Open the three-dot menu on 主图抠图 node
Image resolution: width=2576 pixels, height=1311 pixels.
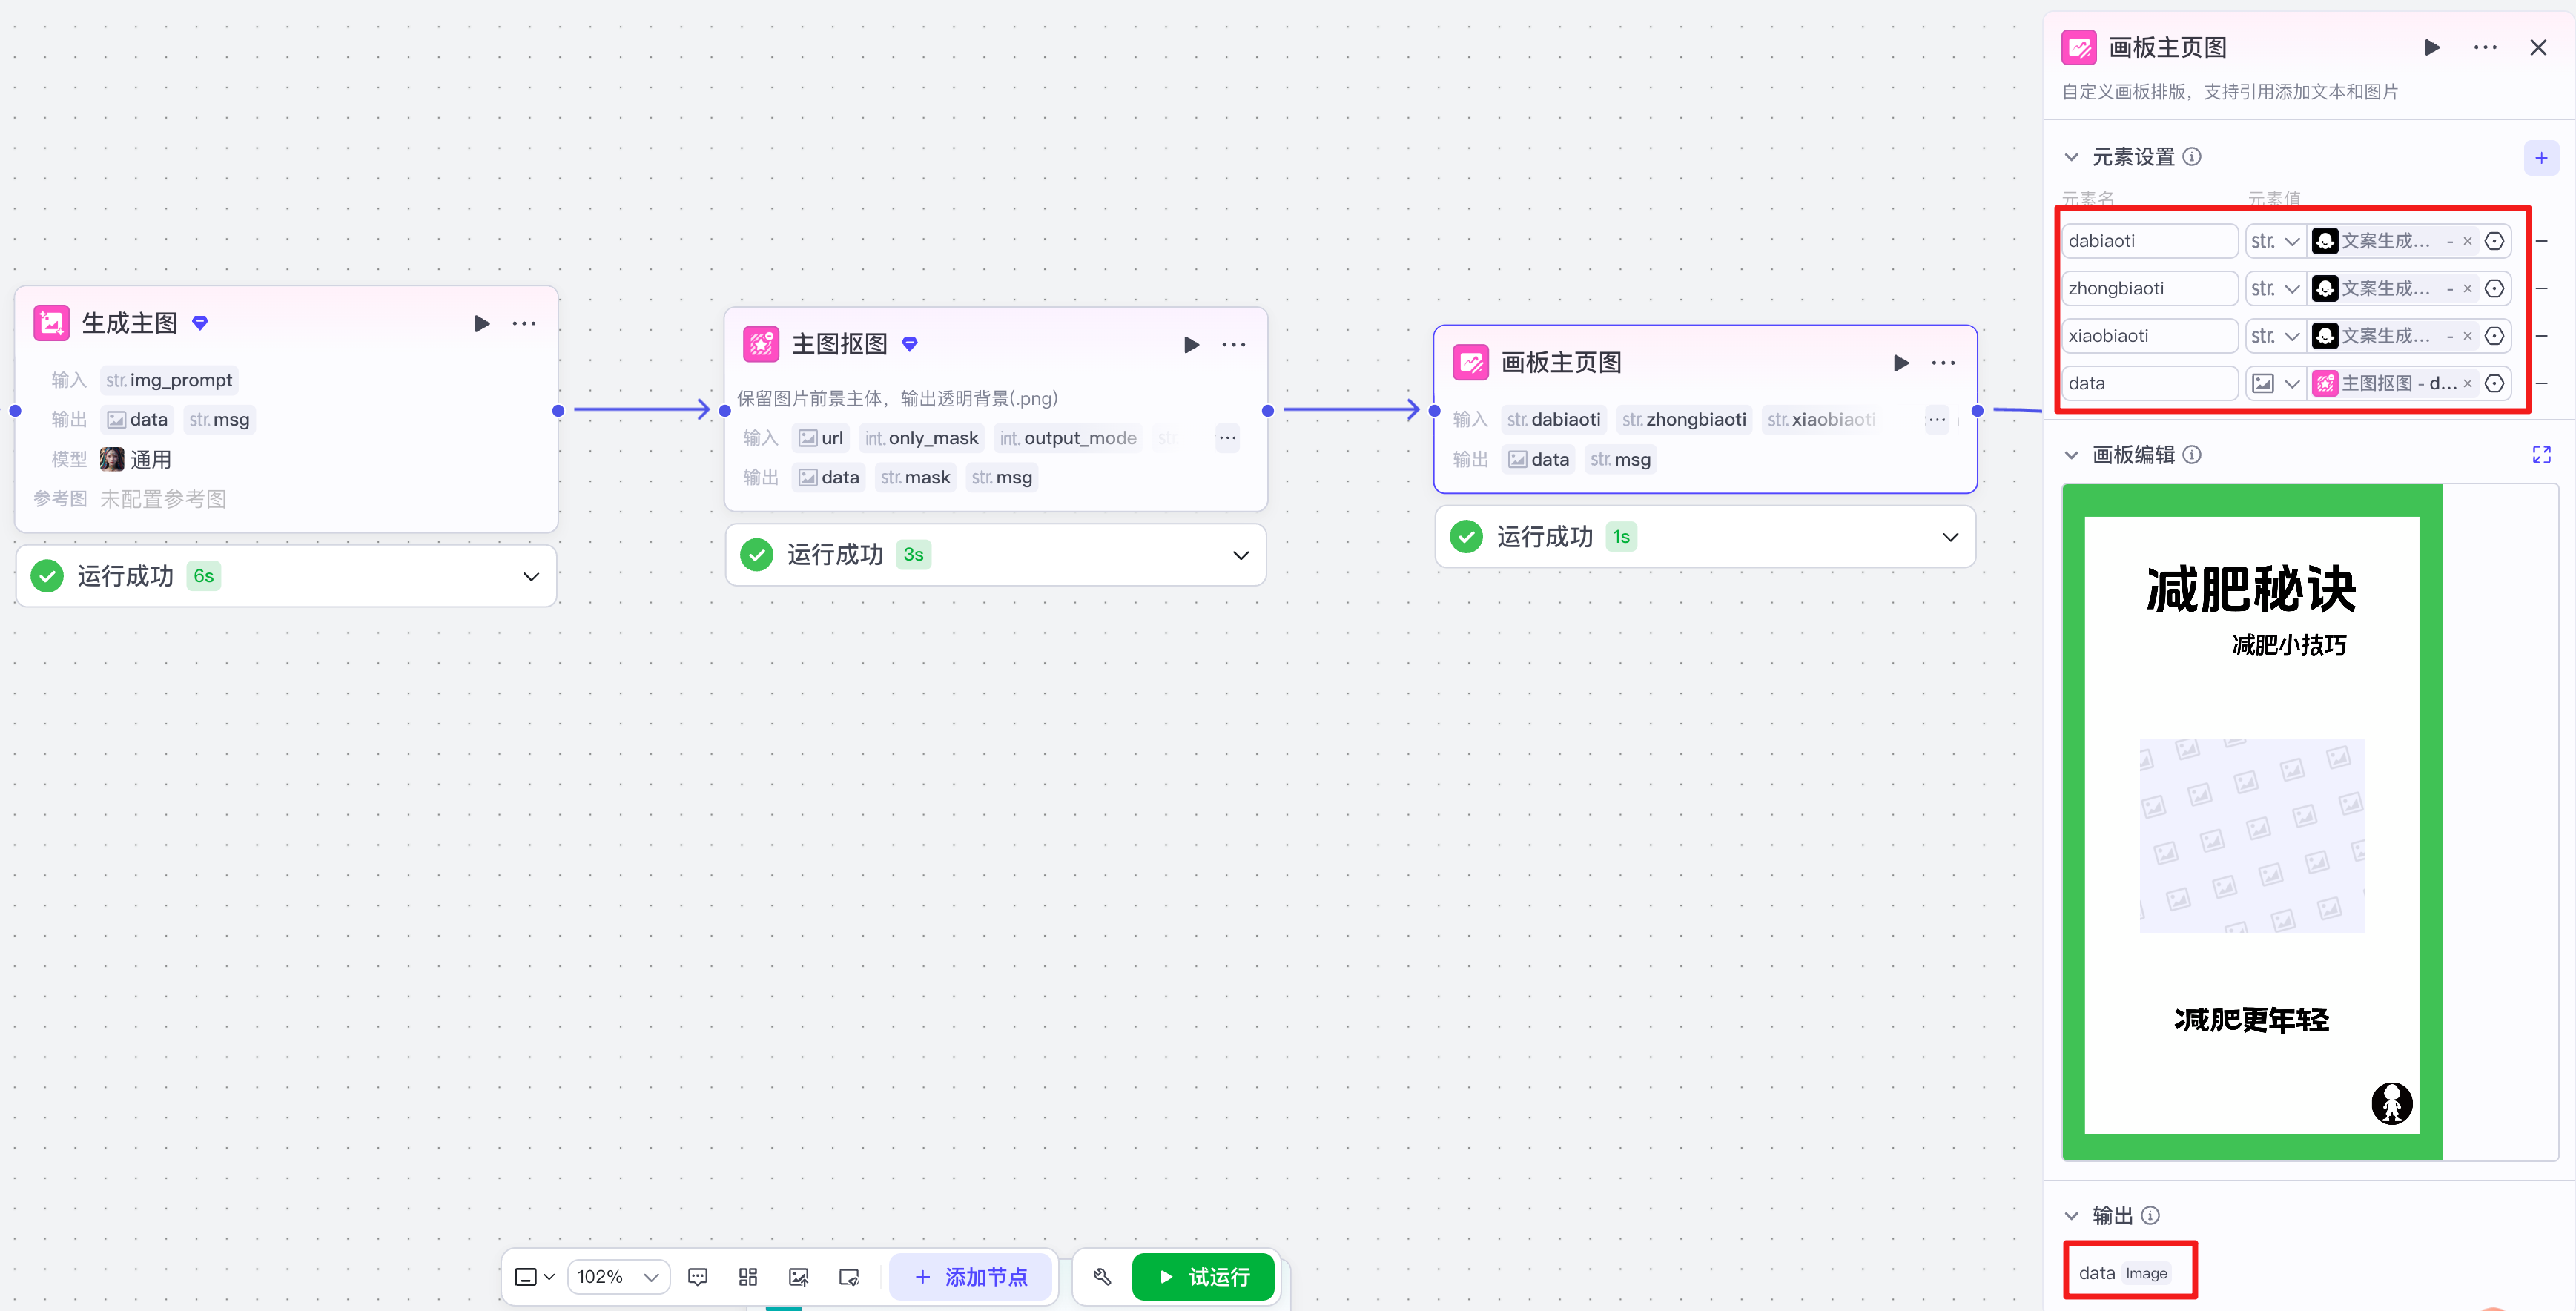click(1233, 344)
